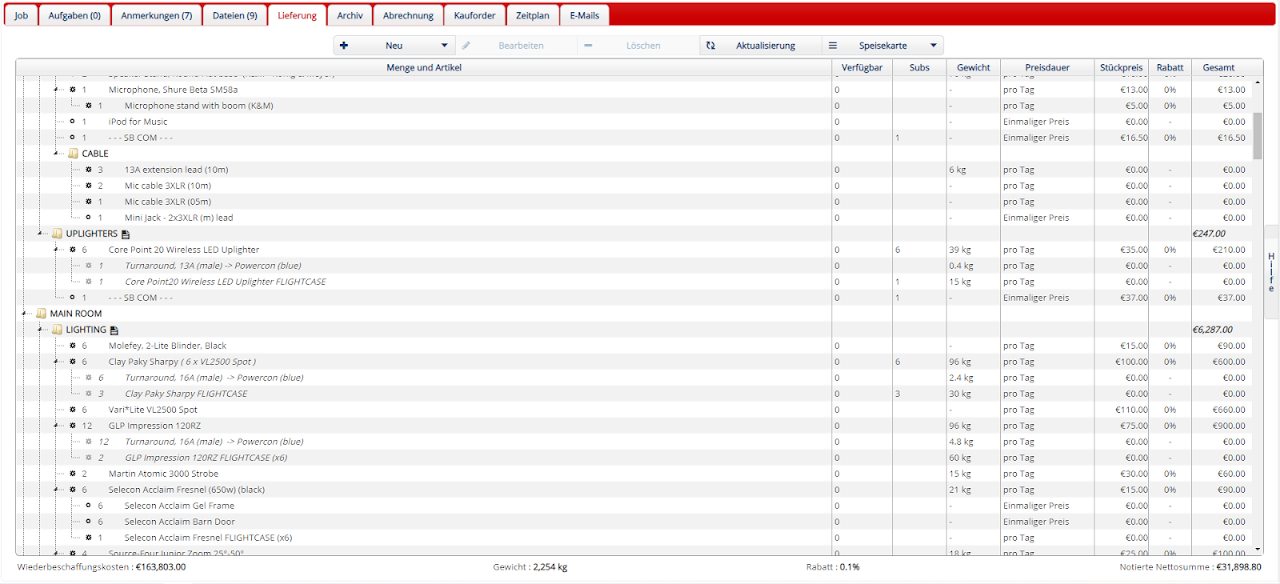Image resolution: width=1280 pixels, height=584 pixels.
Task: Click the CABLE folder icon
Action: tap(73, 154)
